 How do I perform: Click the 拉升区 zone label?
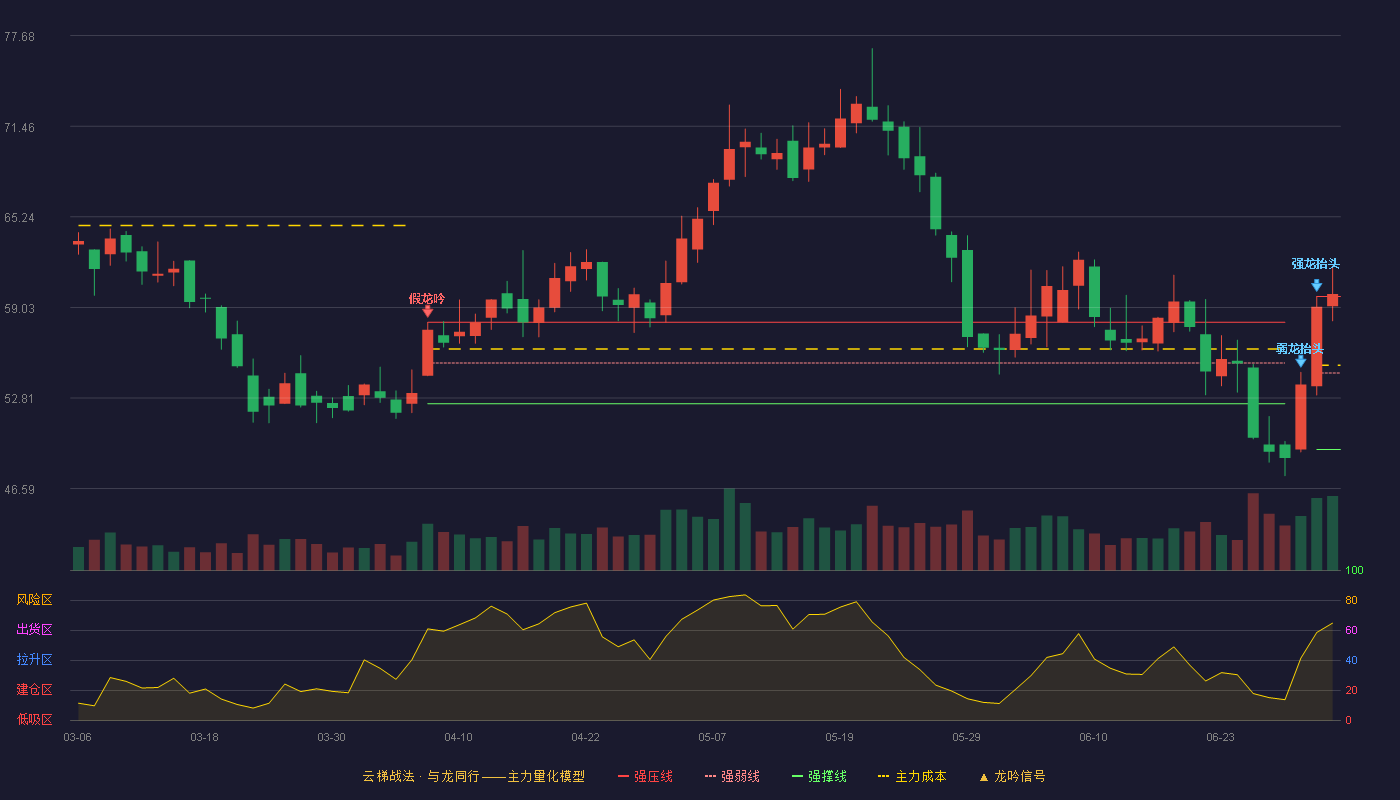click(x=34, y=660)
